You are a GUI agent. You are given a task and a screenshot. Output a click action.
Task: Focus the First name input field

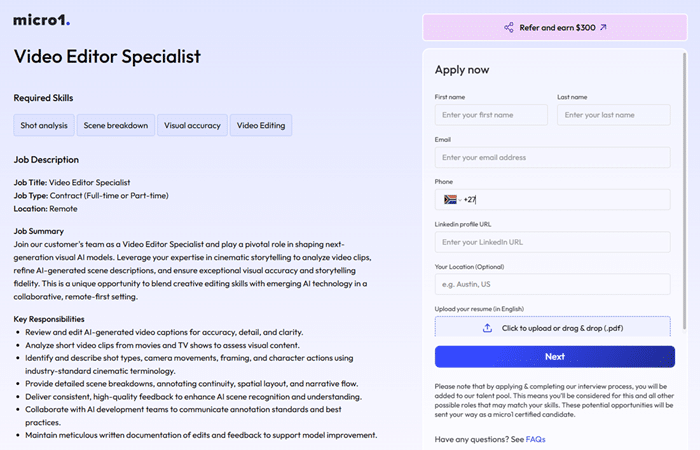(x=491, y=115)
